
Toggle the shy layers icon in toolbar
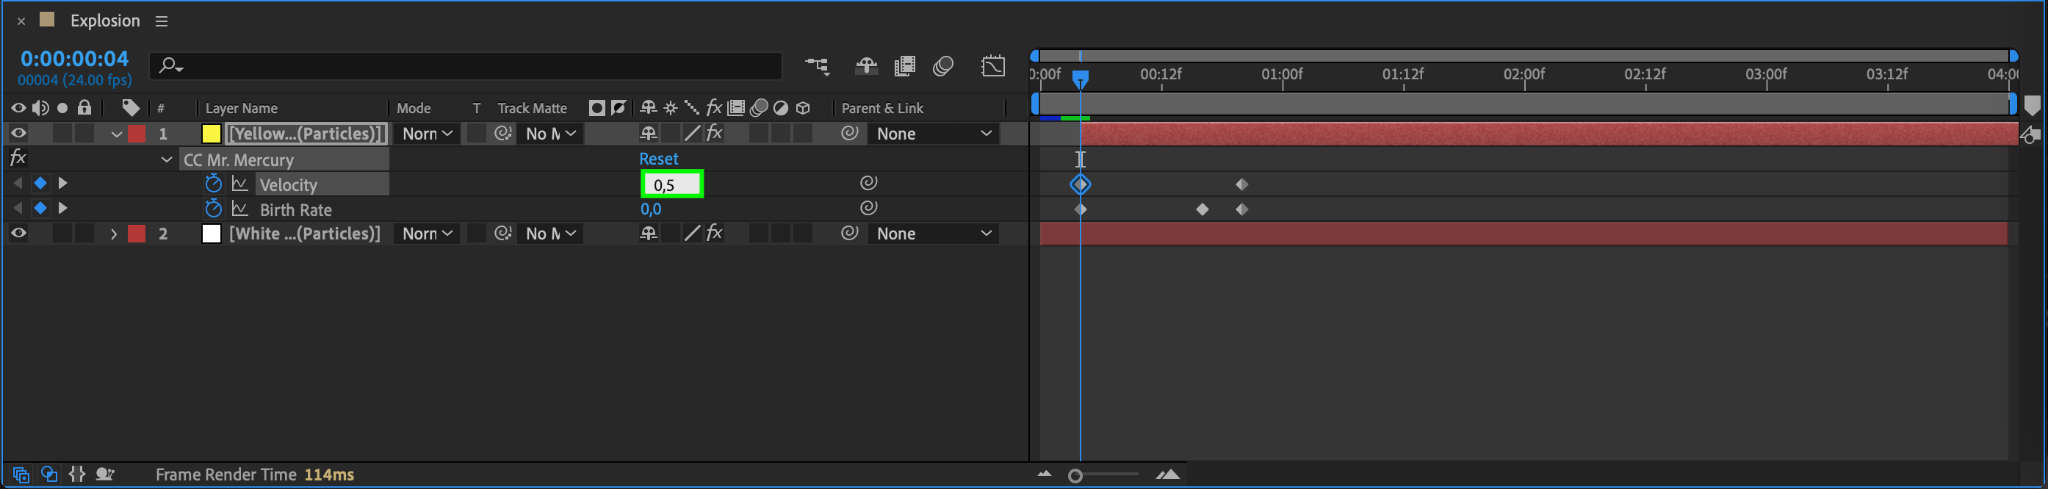tap(866, 66)
